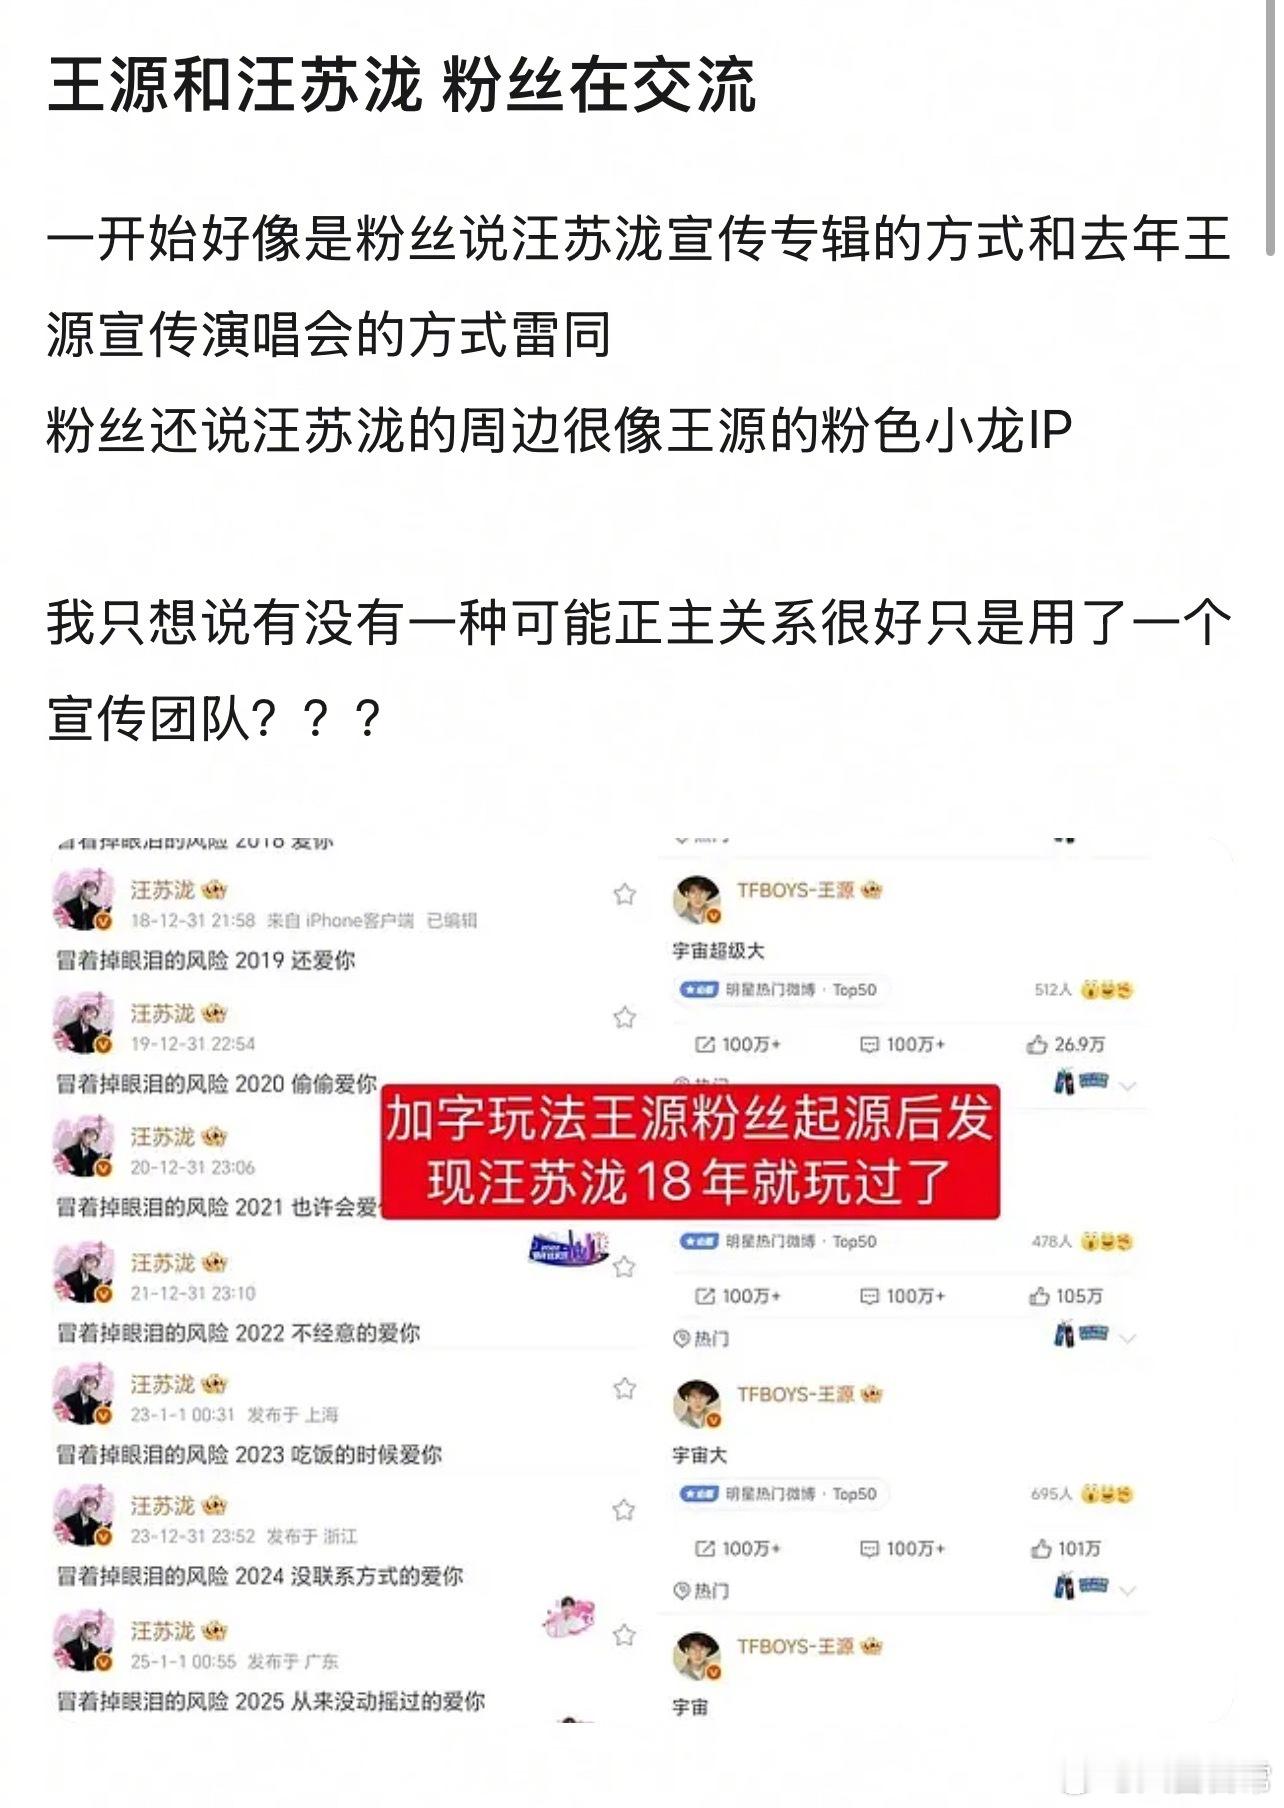1284x1808 pixels.
Task: Click the vertical scrollbar thumb at the right edge
Action: pyautogui.click(x=1270, y=130)
